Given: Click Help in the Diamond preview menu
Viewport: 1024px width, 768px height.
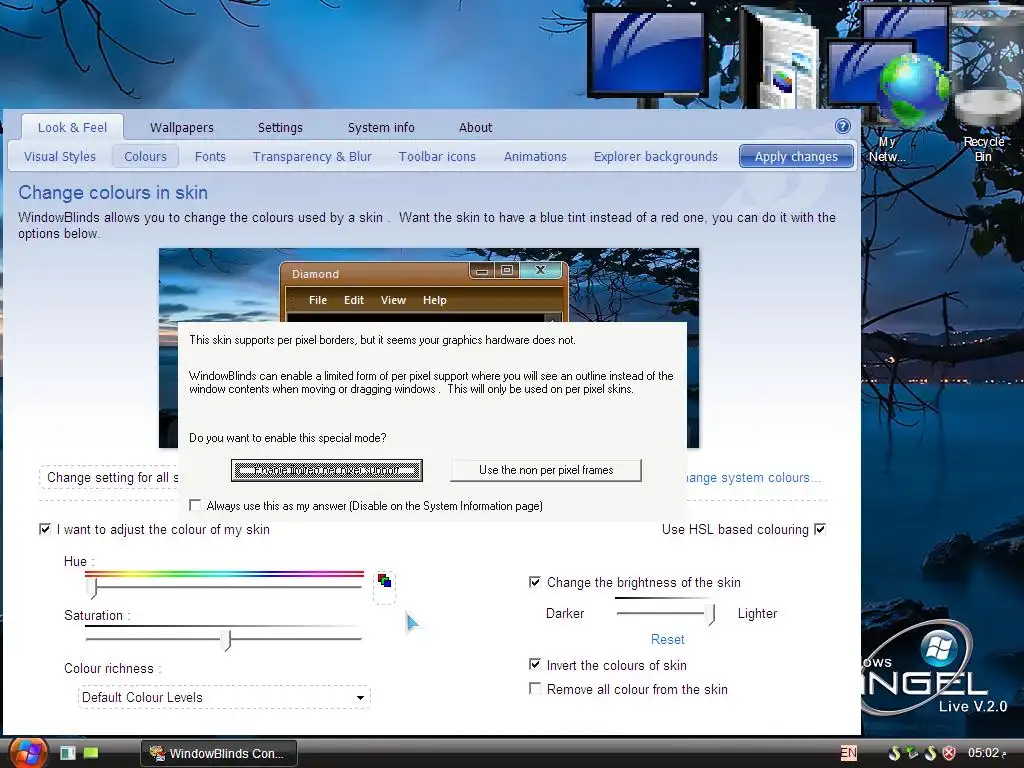Looking at the screenshot, I should tap(434, 300).
